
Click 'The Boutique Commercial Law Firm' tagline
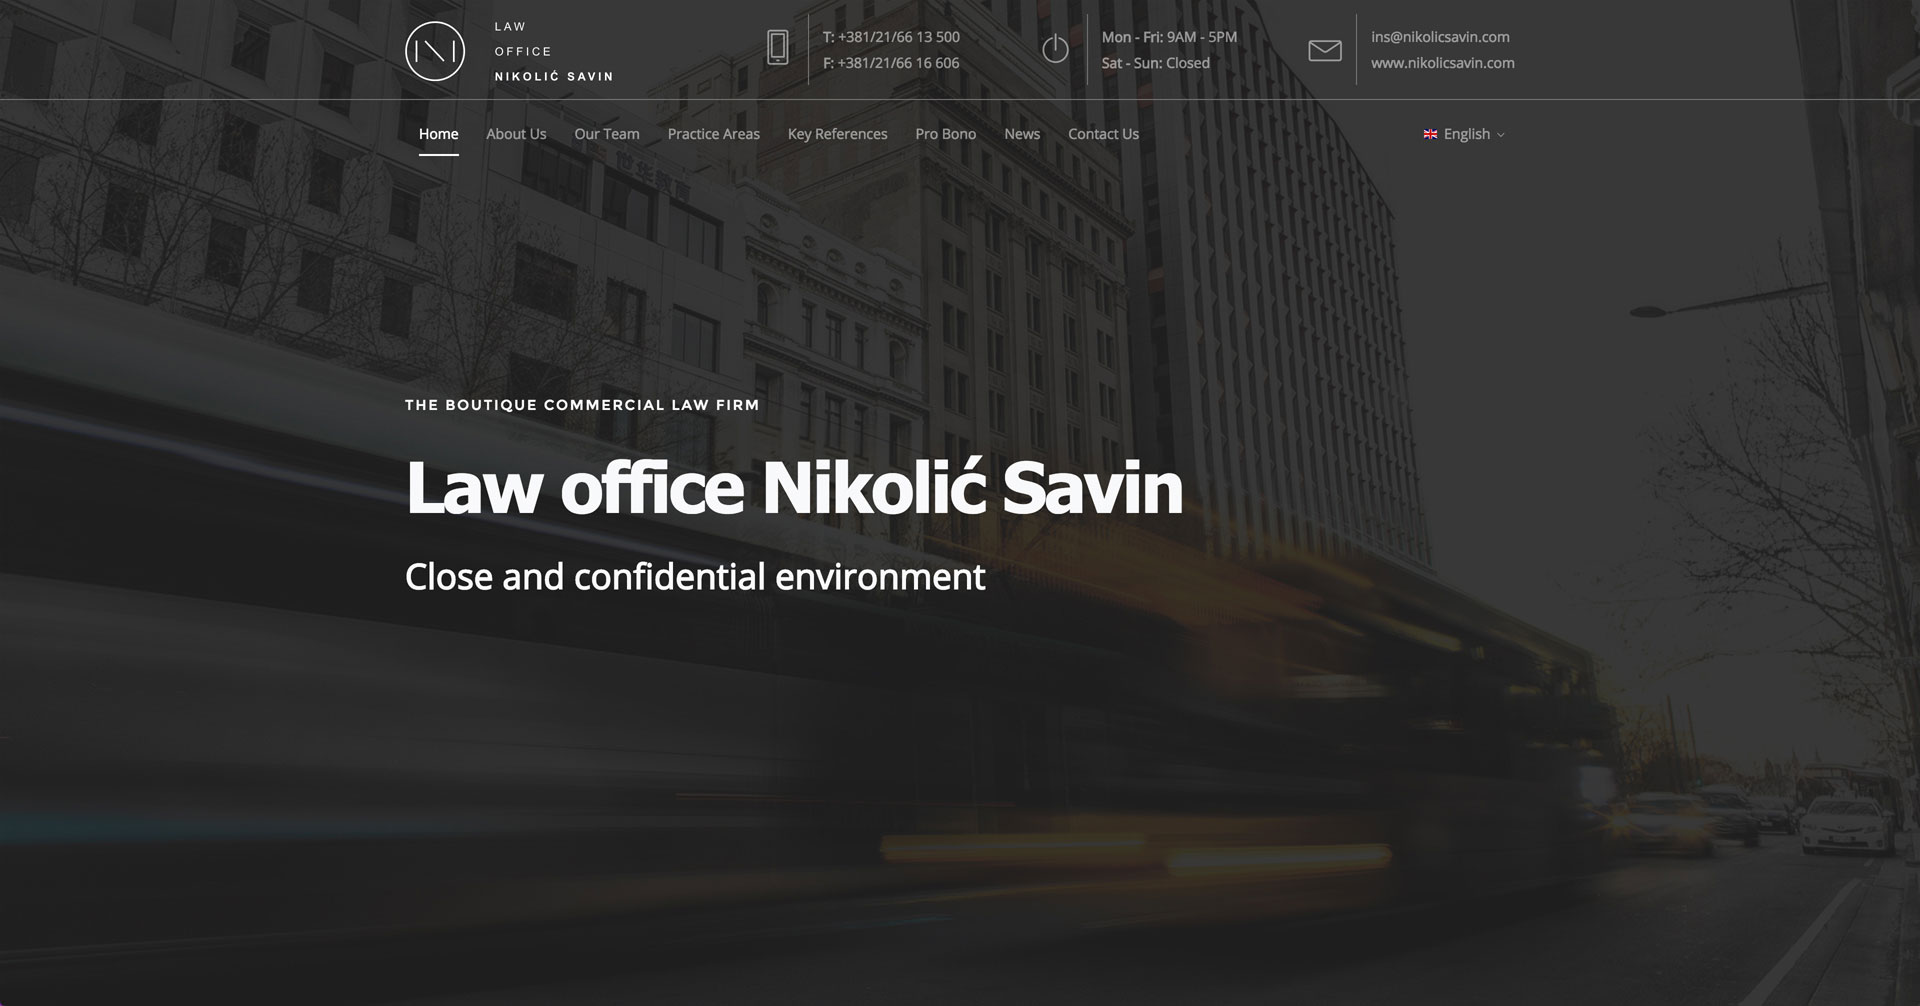[582, 405]
